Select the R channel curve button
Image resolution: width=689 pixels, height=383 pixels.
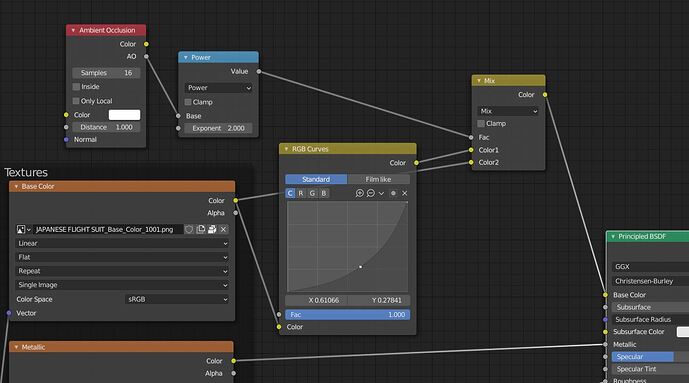tap(301, 193)
